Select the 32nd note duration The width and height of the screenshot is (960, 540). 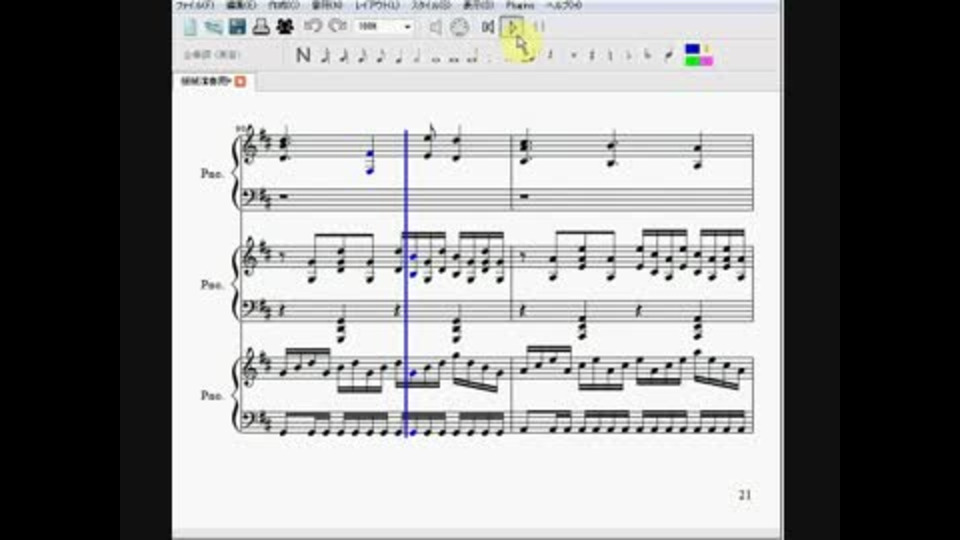point(344,56)
